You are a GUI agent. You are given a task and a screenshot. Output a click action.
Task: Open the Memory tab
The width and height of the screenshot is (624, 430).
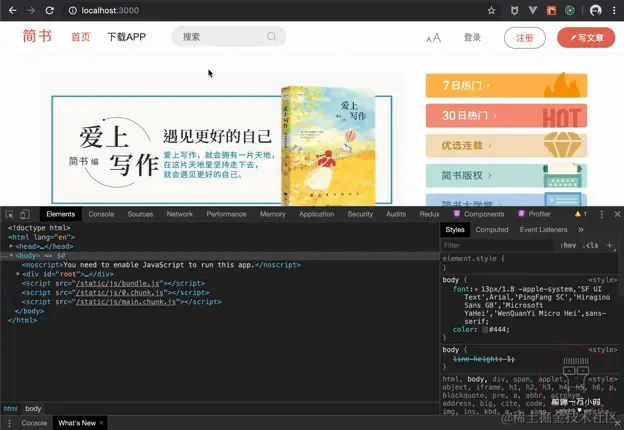273,214
